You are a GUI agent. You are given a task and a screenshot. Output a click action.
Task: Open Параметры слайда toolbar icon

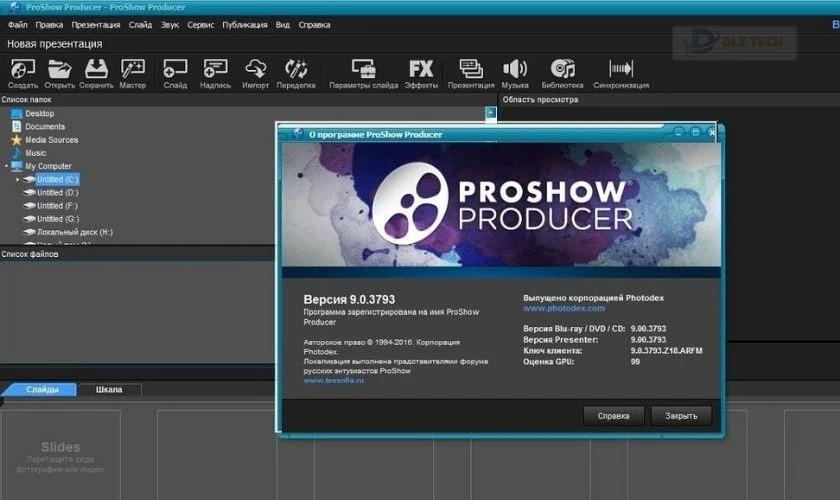363,73
